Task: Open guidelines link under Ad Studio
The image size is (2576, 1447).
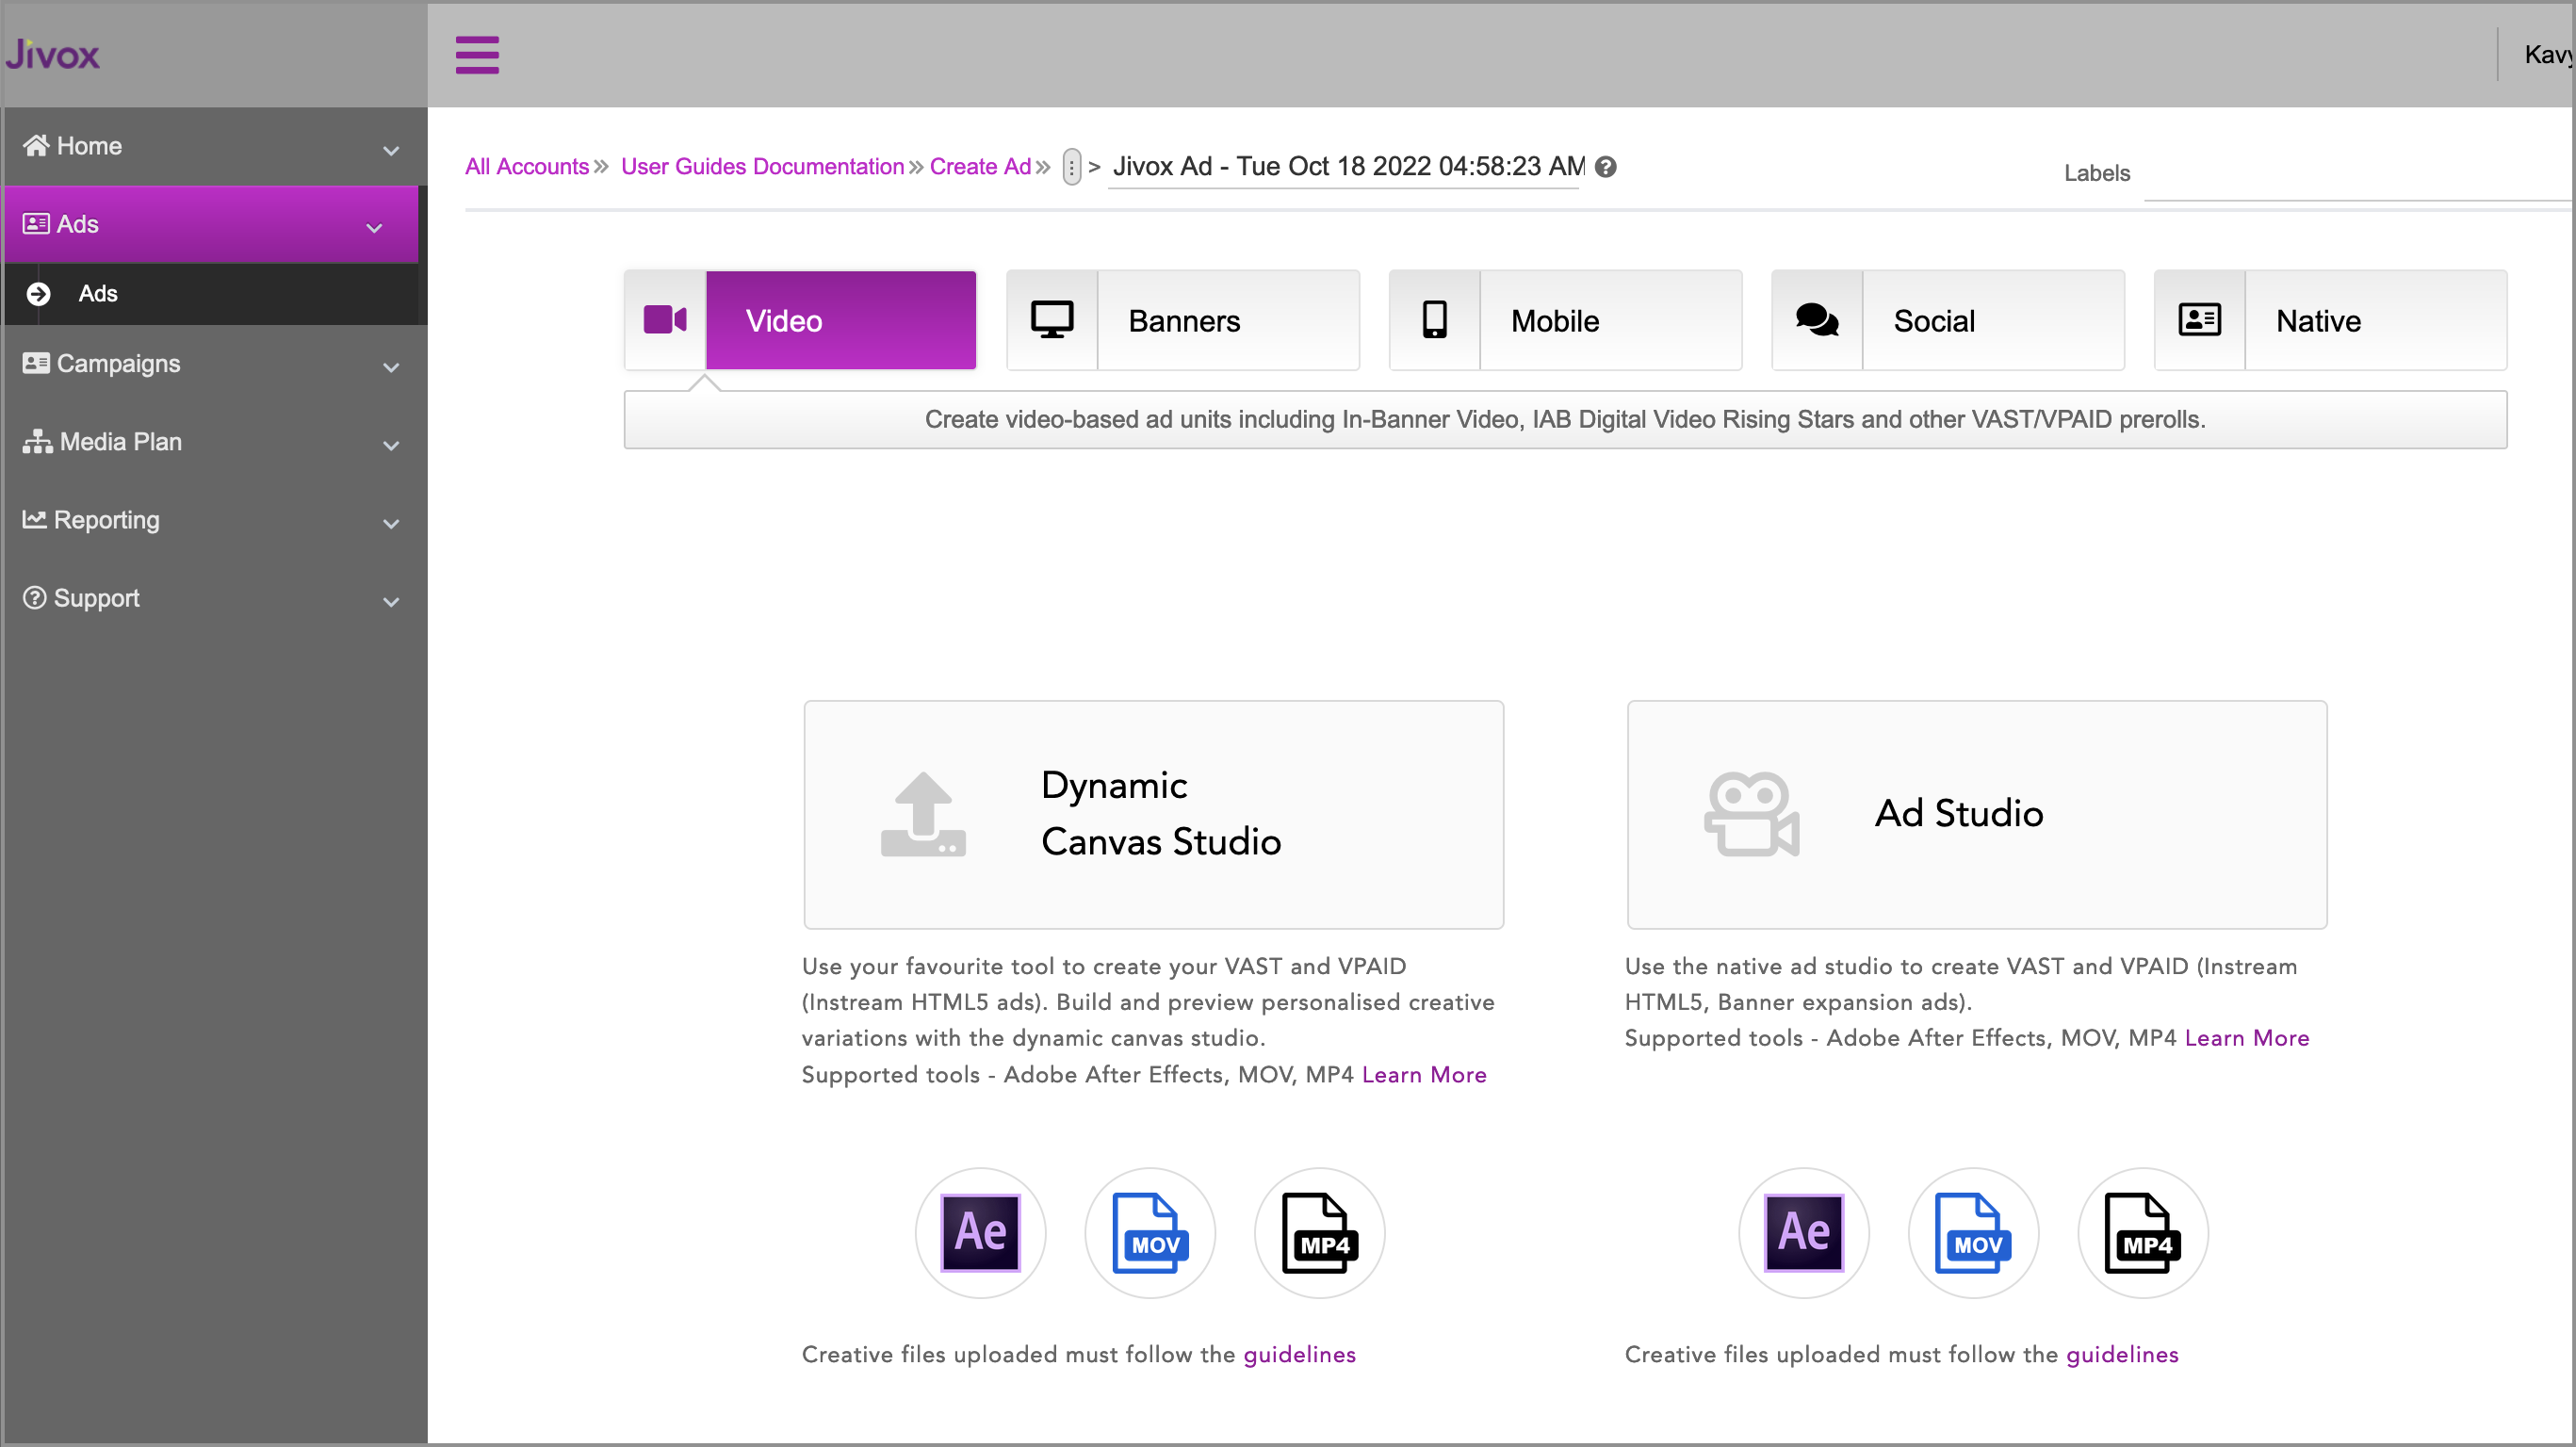Action: 2122,1354
